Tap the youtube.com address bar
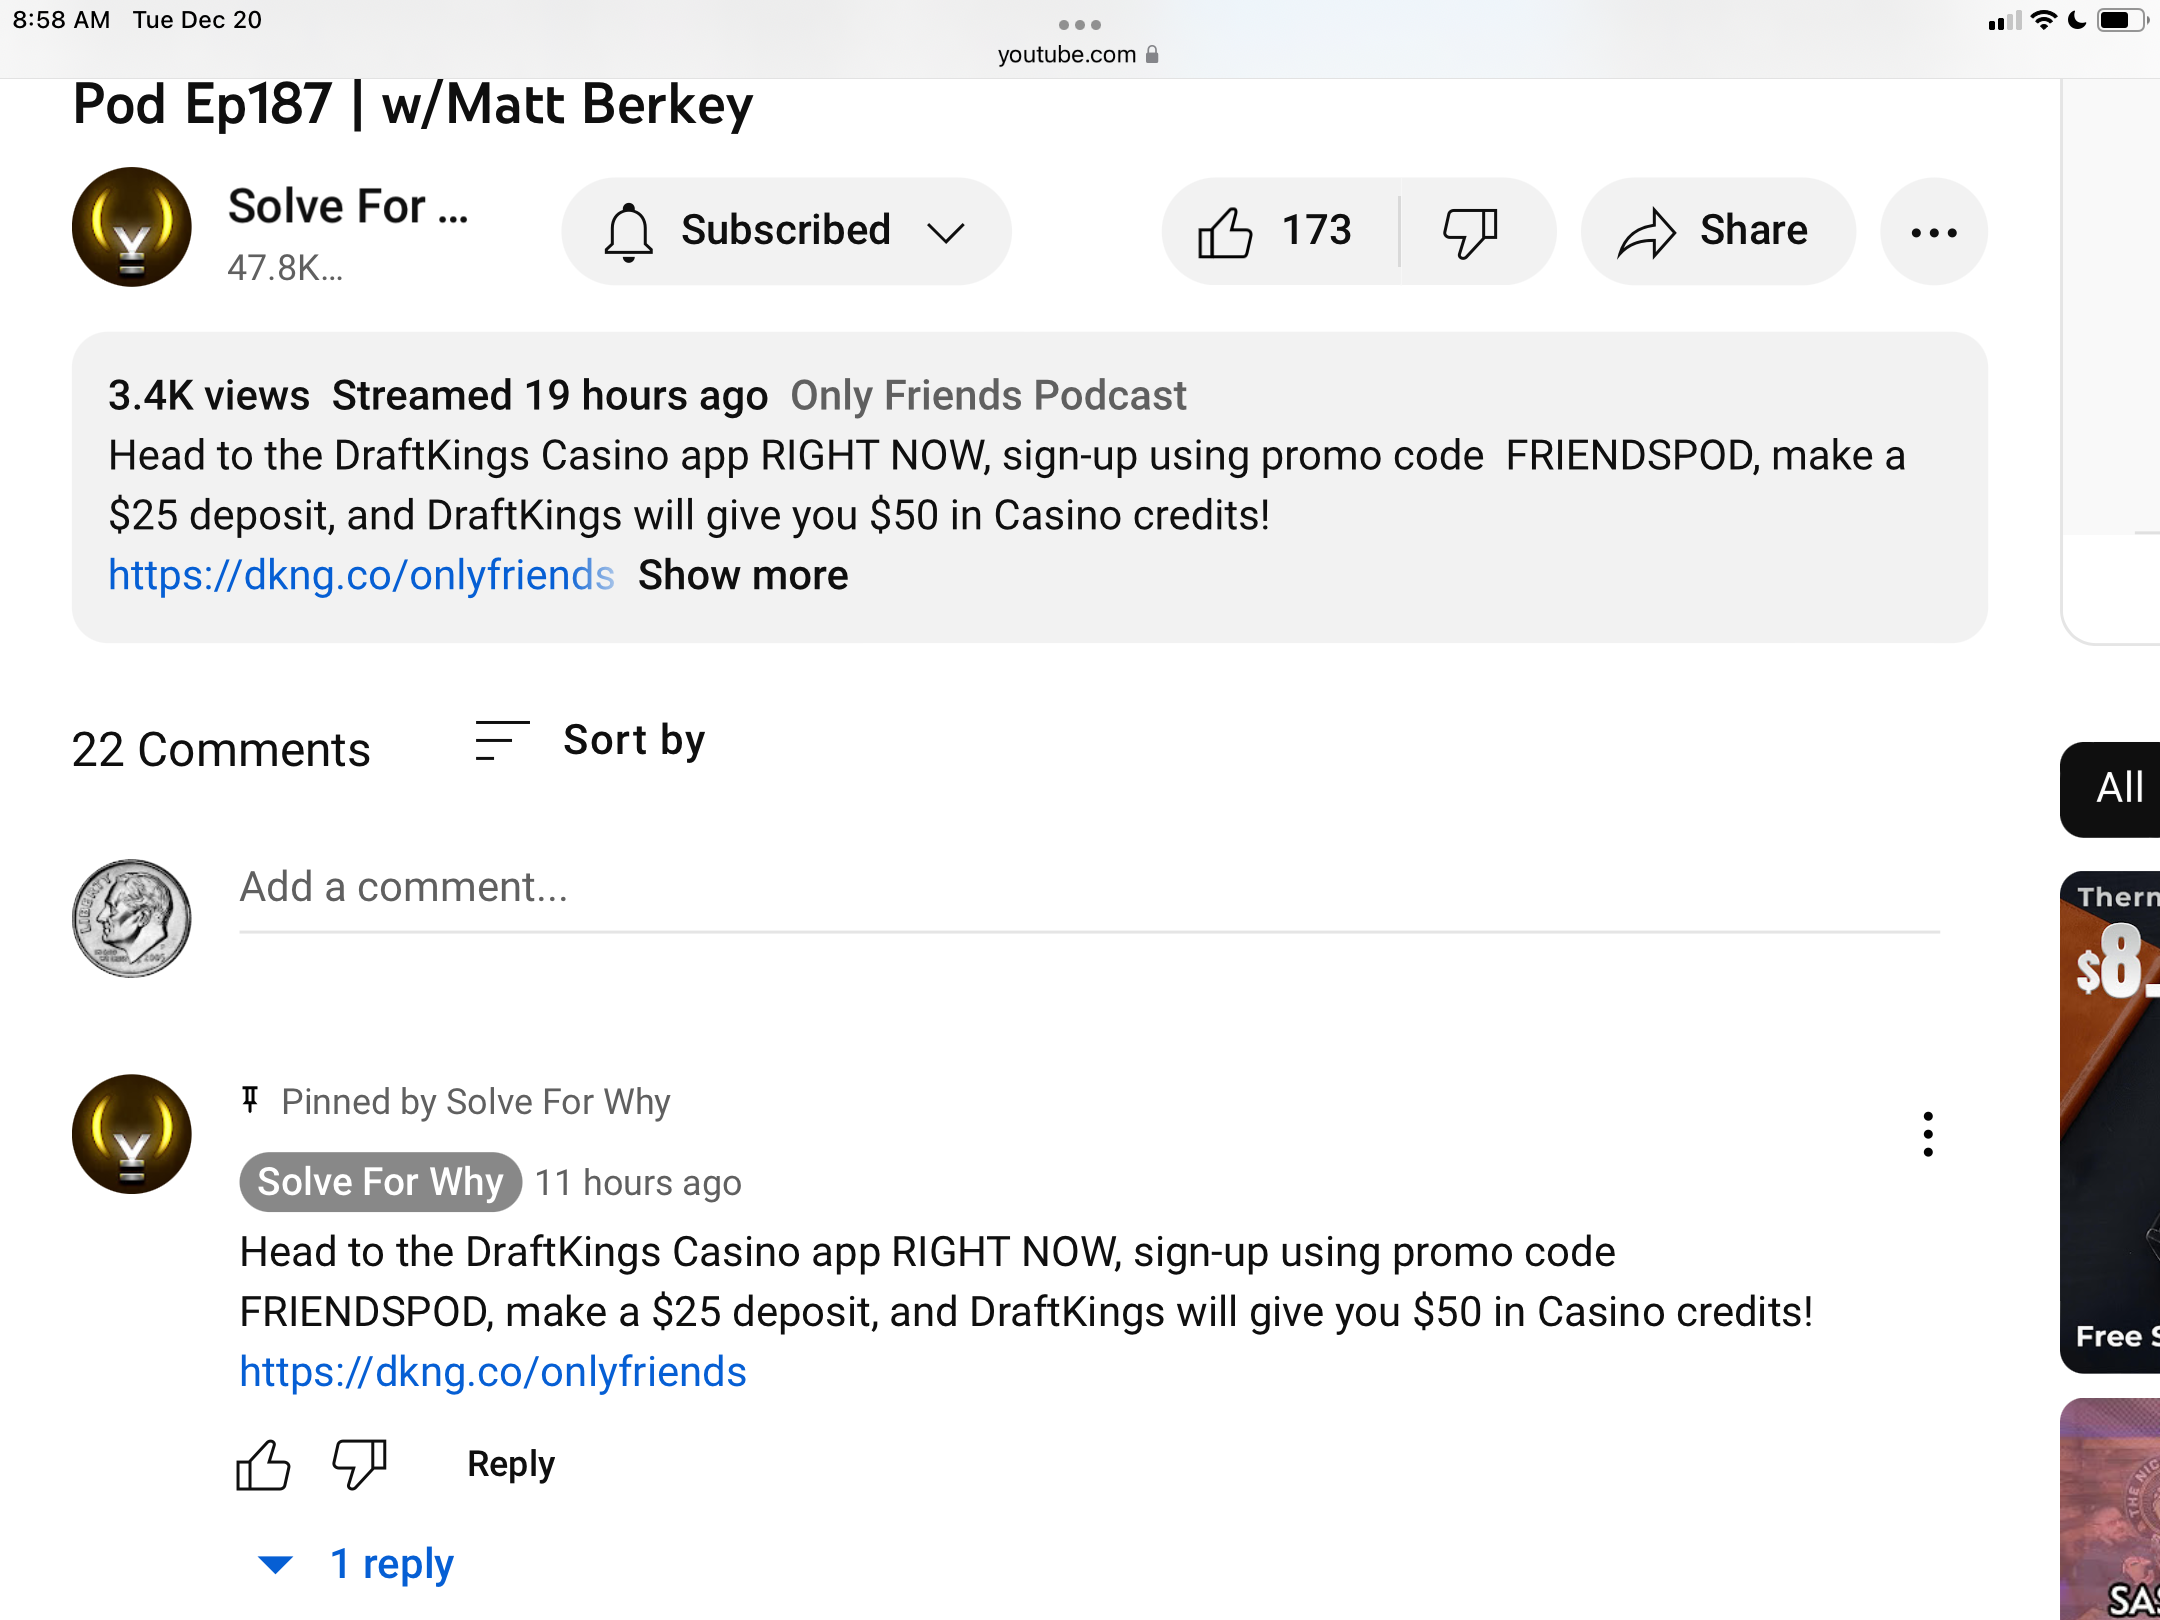Viewport: 2160px width, 1620px height. point(1078,54)
